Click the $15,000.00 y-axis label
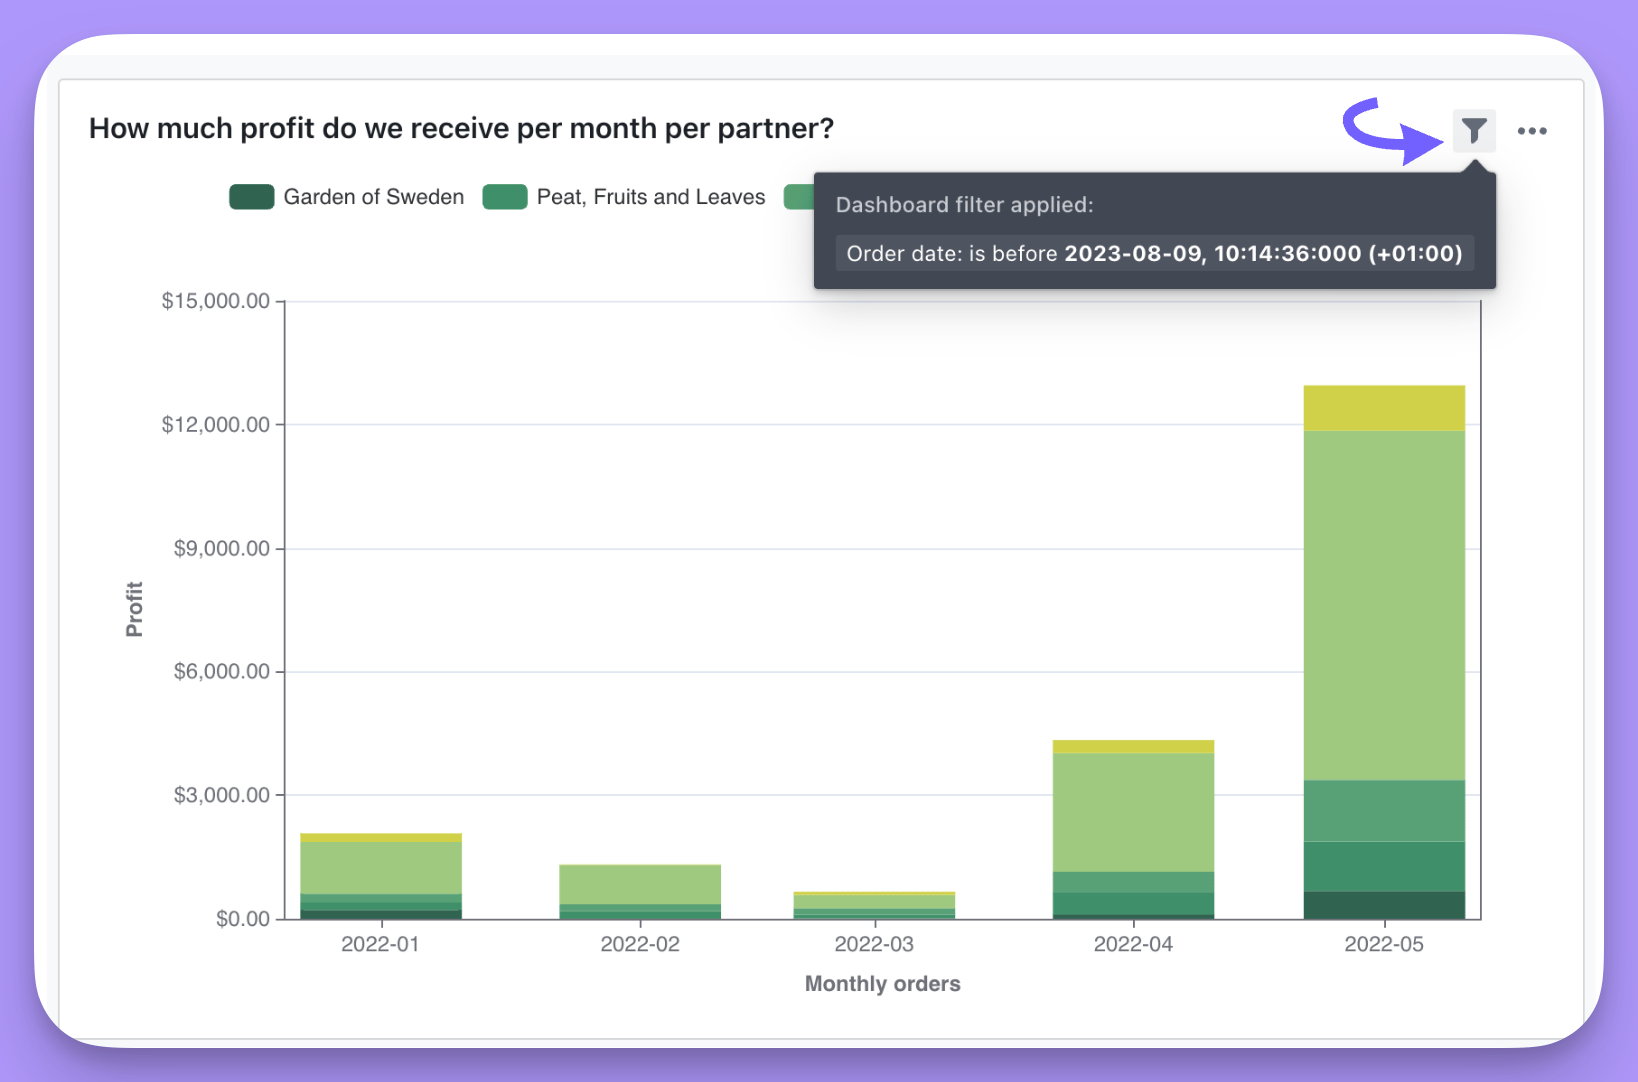 [x=216, y=301]
